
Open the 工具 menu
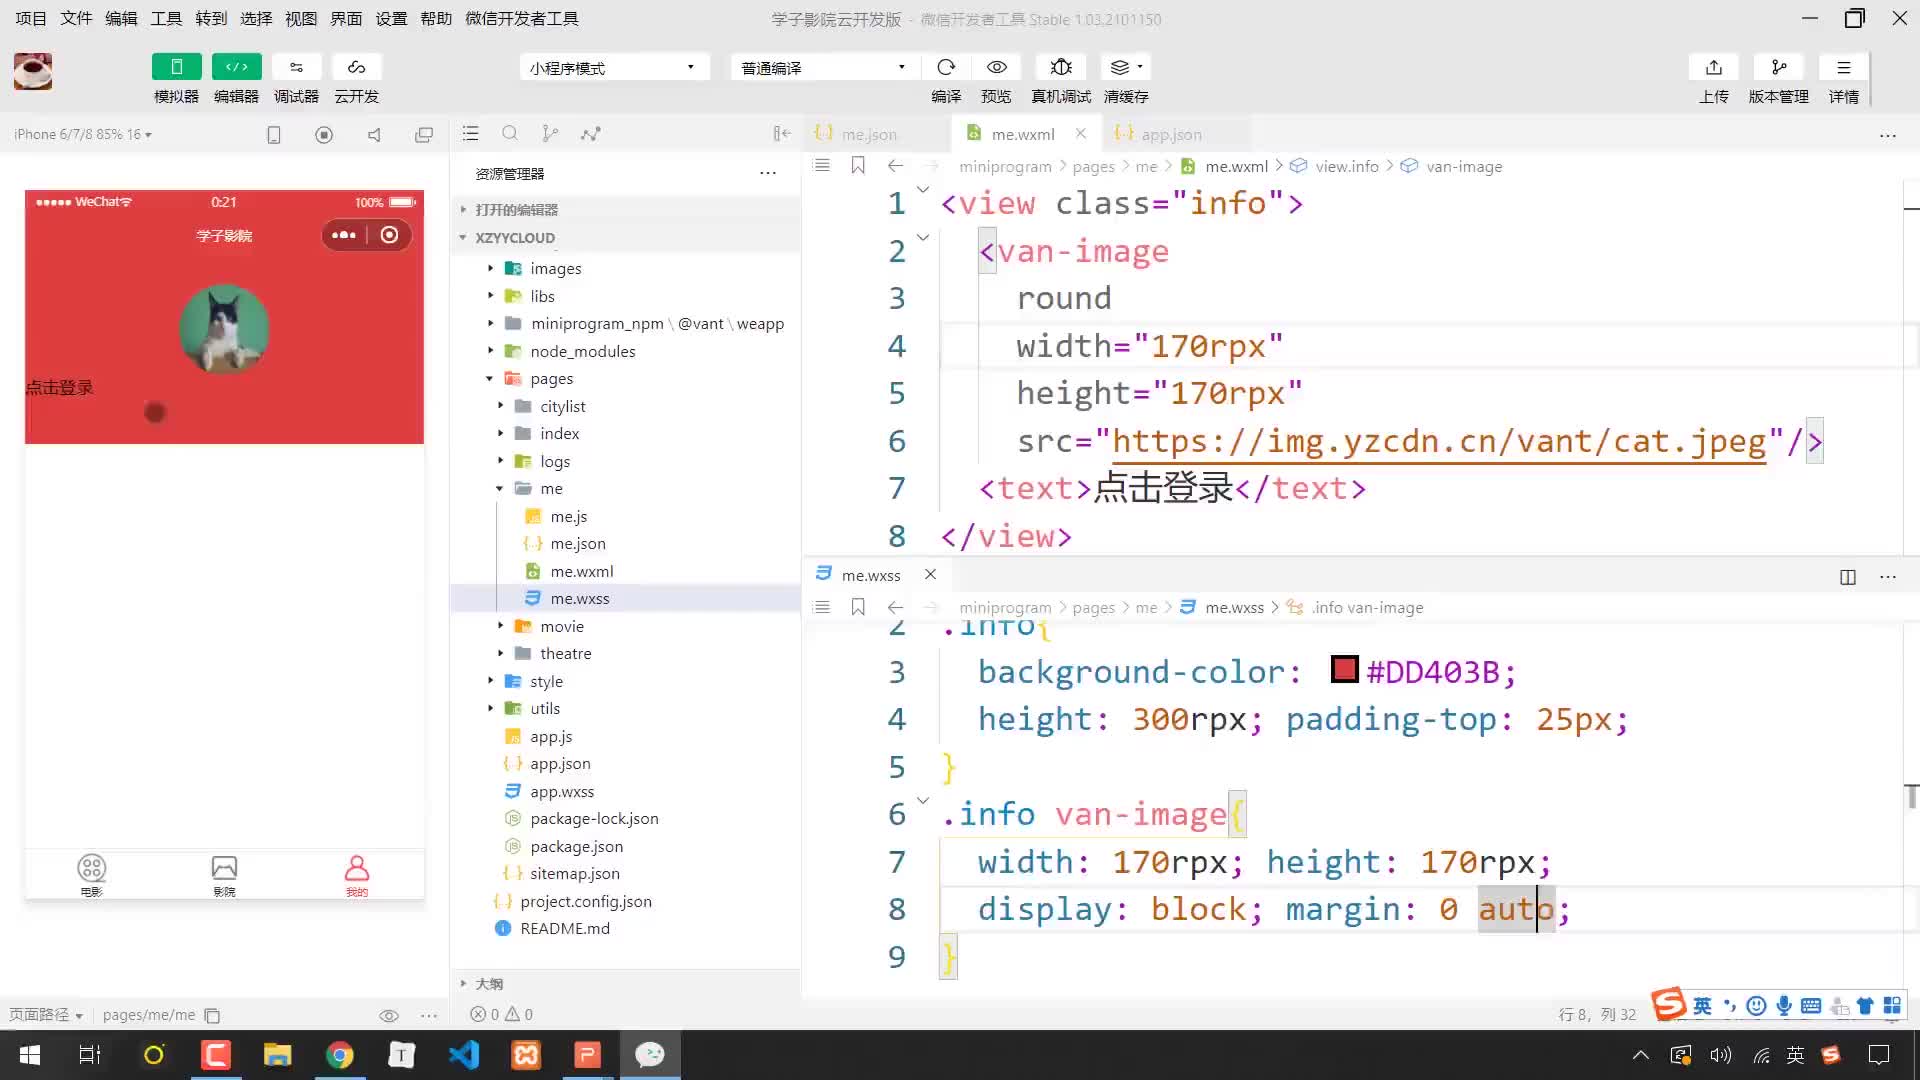pos(166,18)
